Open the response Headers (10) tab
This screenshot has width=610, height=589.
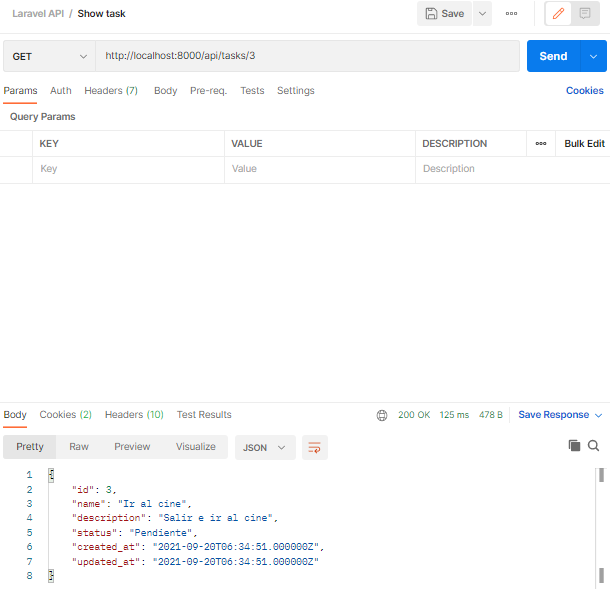(x=134, y=415)
